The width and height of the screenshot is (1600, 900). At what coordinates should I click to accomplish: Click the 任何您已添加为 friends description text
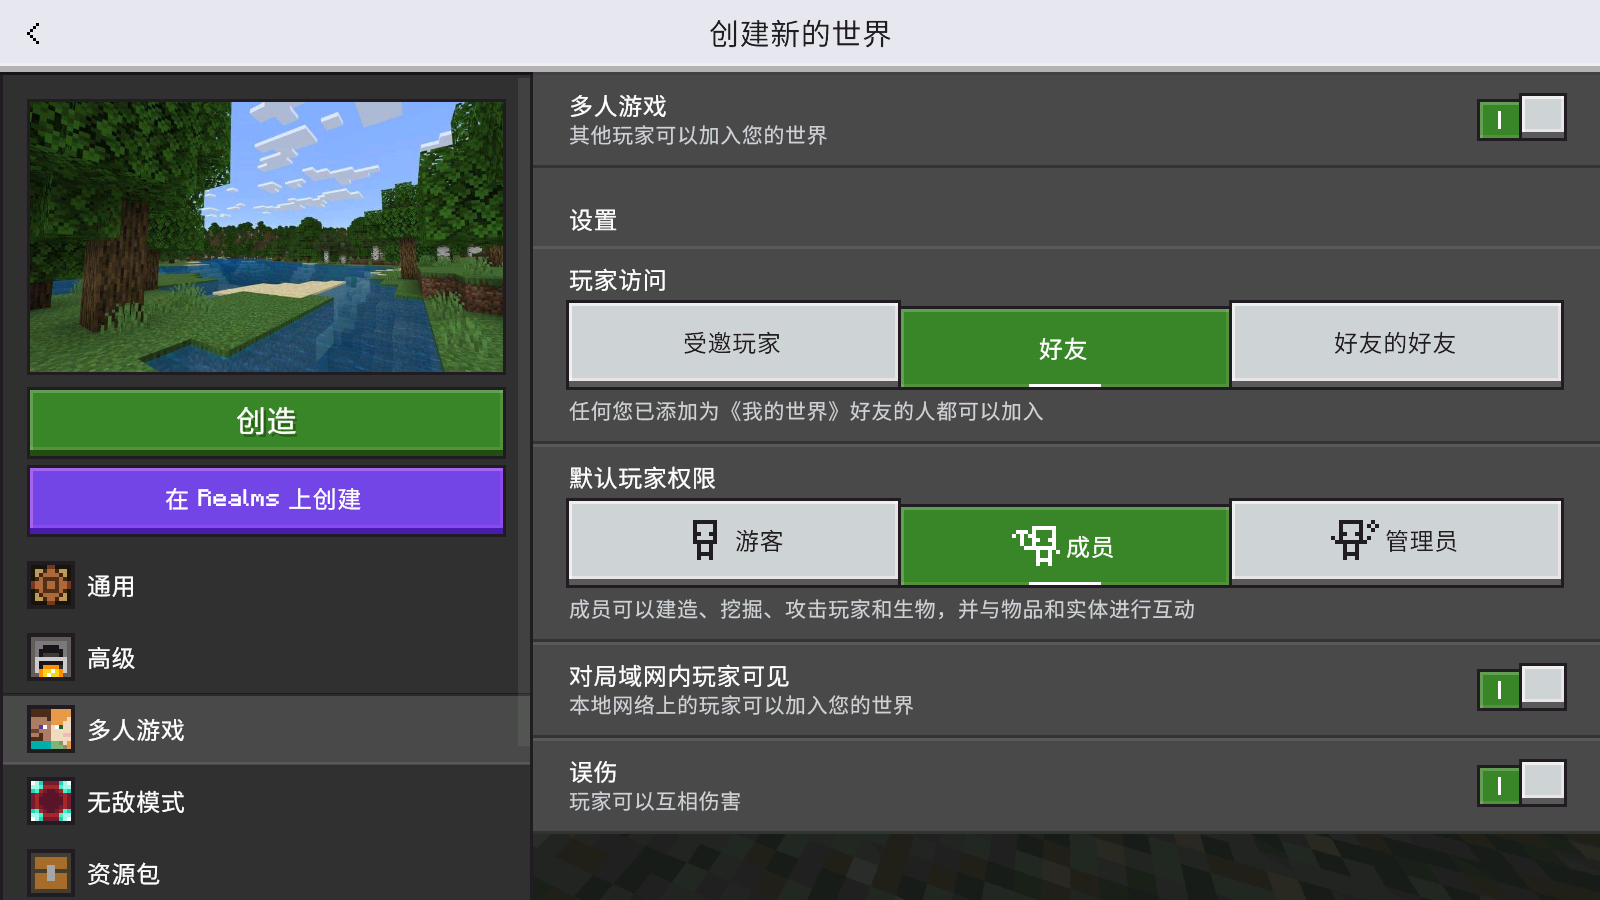(806, 411)
